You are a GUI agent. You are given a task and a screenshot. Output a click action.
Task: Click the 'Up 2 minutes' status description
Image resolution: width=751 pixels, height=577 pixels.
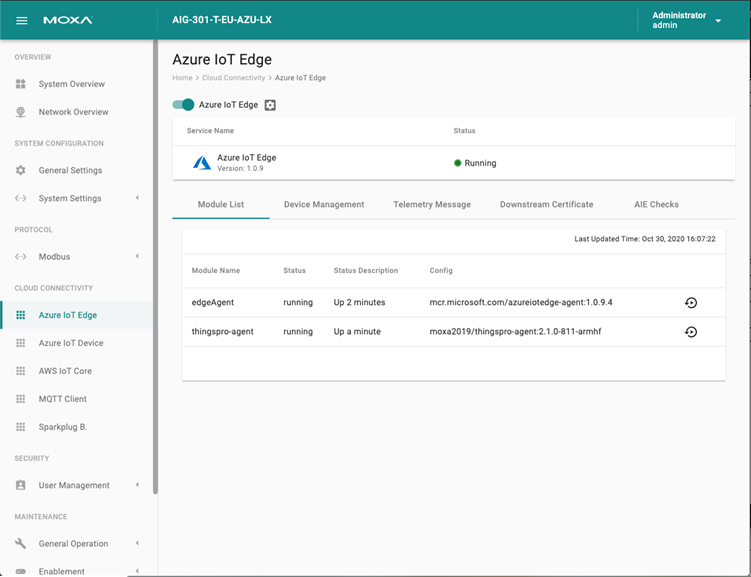(359, 302)
